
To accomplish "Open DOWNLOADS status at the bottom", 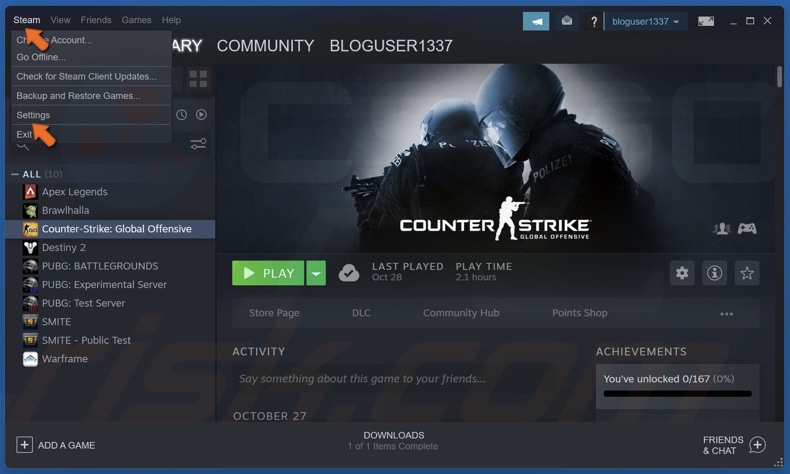I will click(x=393, y=441).
